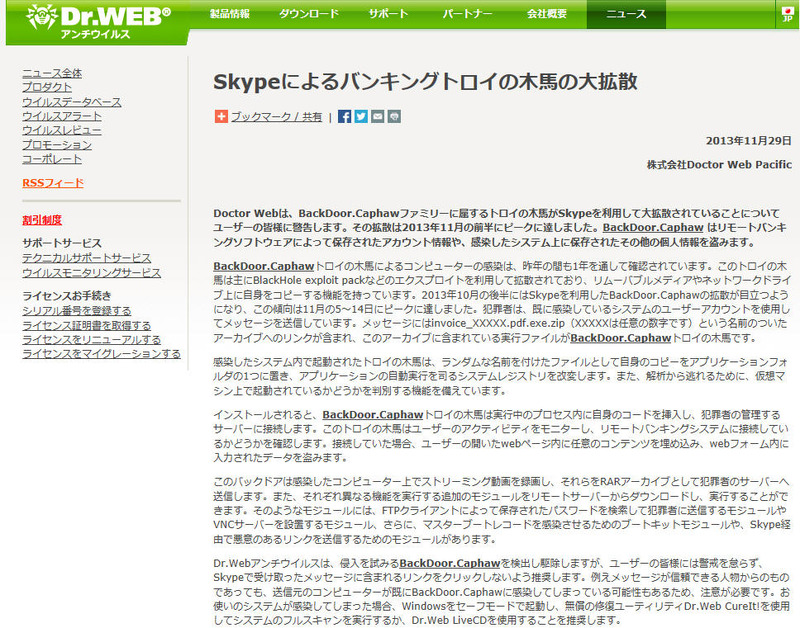
Task: Open the ブックマーク / 共有 link
Action: (276, 117)
